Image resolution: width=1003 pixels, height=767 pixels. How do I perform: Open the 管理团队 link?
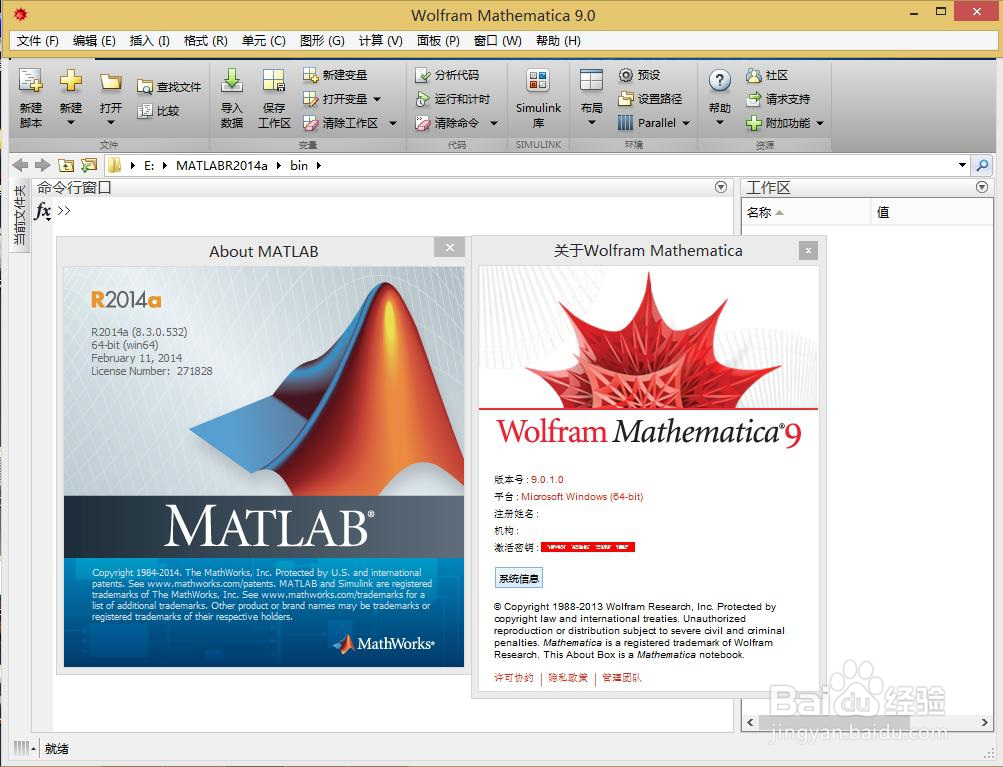[x=622, y=677]
